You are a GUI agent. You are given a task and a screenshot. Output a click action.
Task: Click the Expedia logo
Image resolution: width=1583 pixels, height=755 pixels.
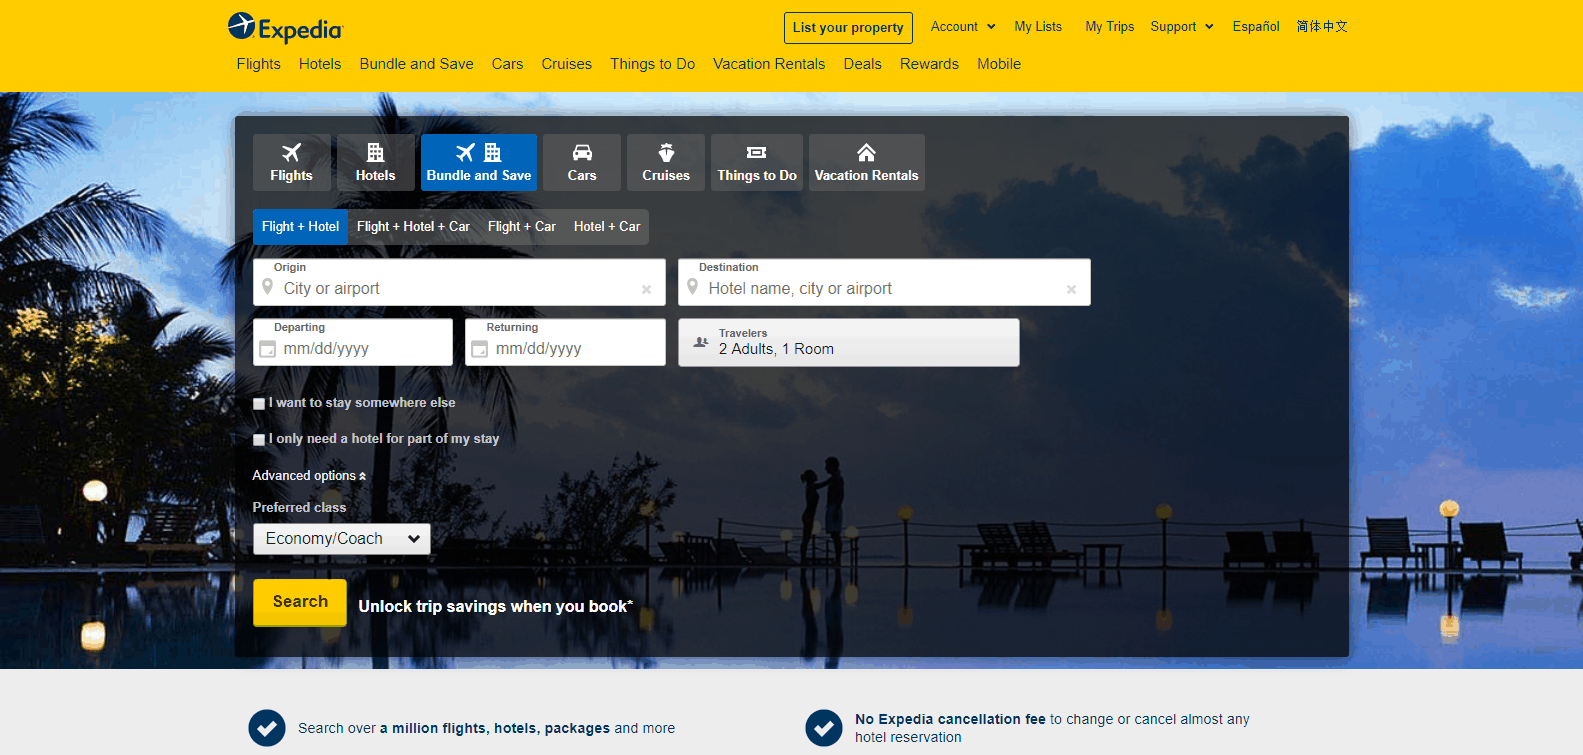285,28
